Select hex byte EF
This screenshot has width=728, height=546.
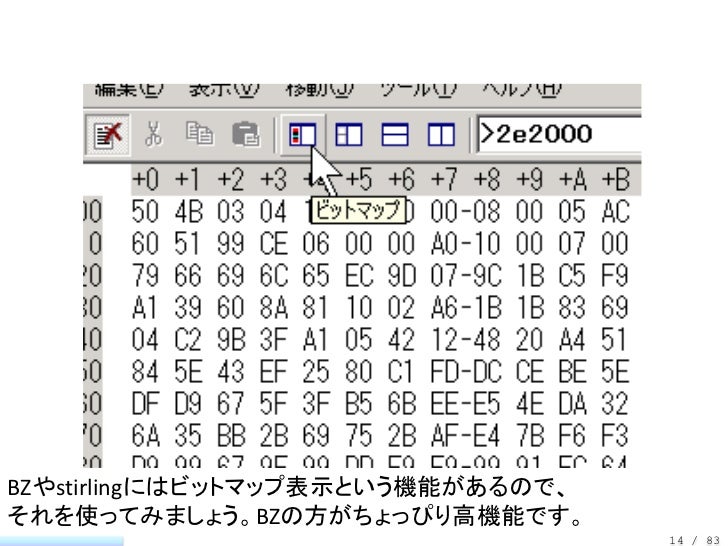pos(273,371)
